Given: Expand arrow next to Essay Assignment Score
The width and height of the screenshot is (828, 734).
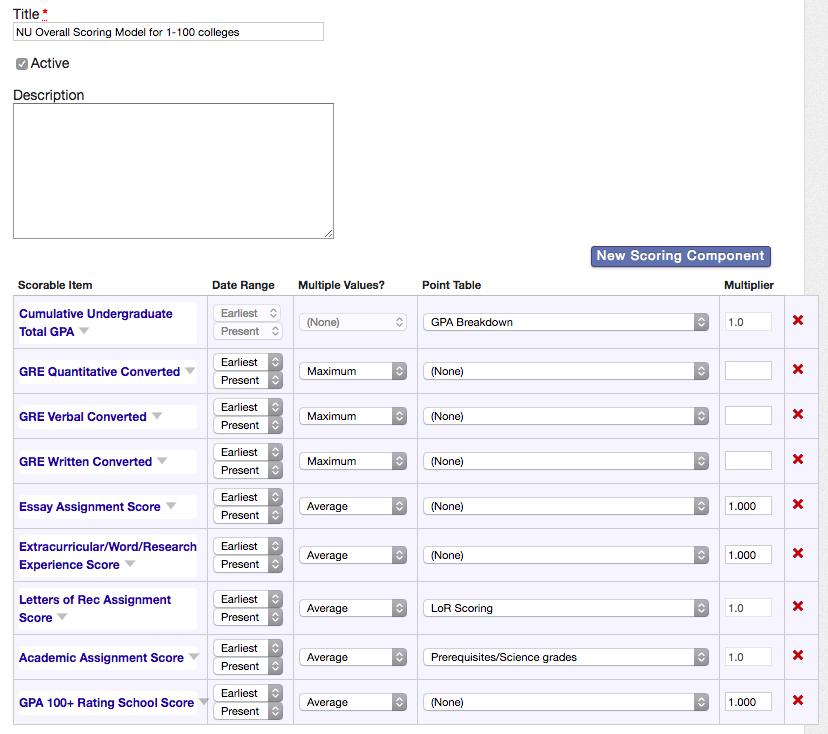Looking at the screenshot, I should pyautogui.click(x=171, y=506).
